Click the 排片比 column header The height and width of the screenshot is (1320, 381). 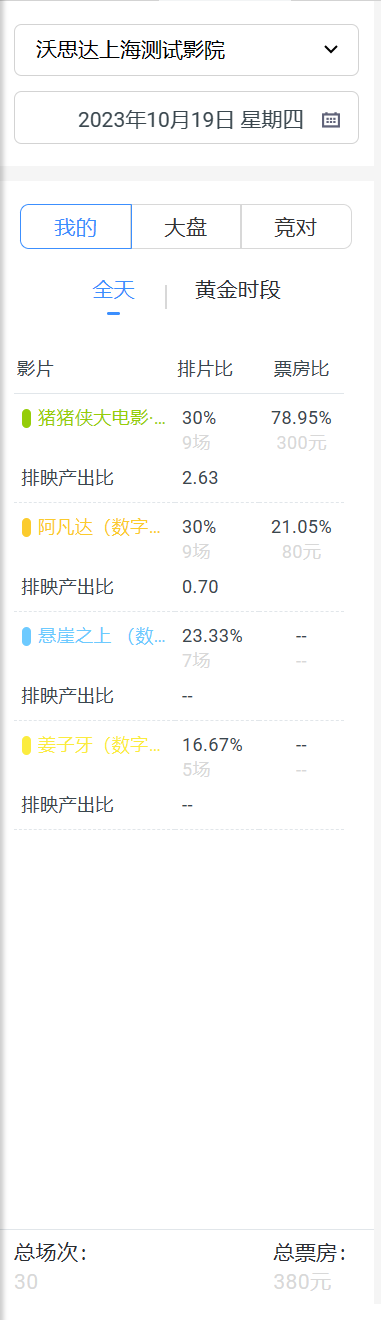pos(205,369)
